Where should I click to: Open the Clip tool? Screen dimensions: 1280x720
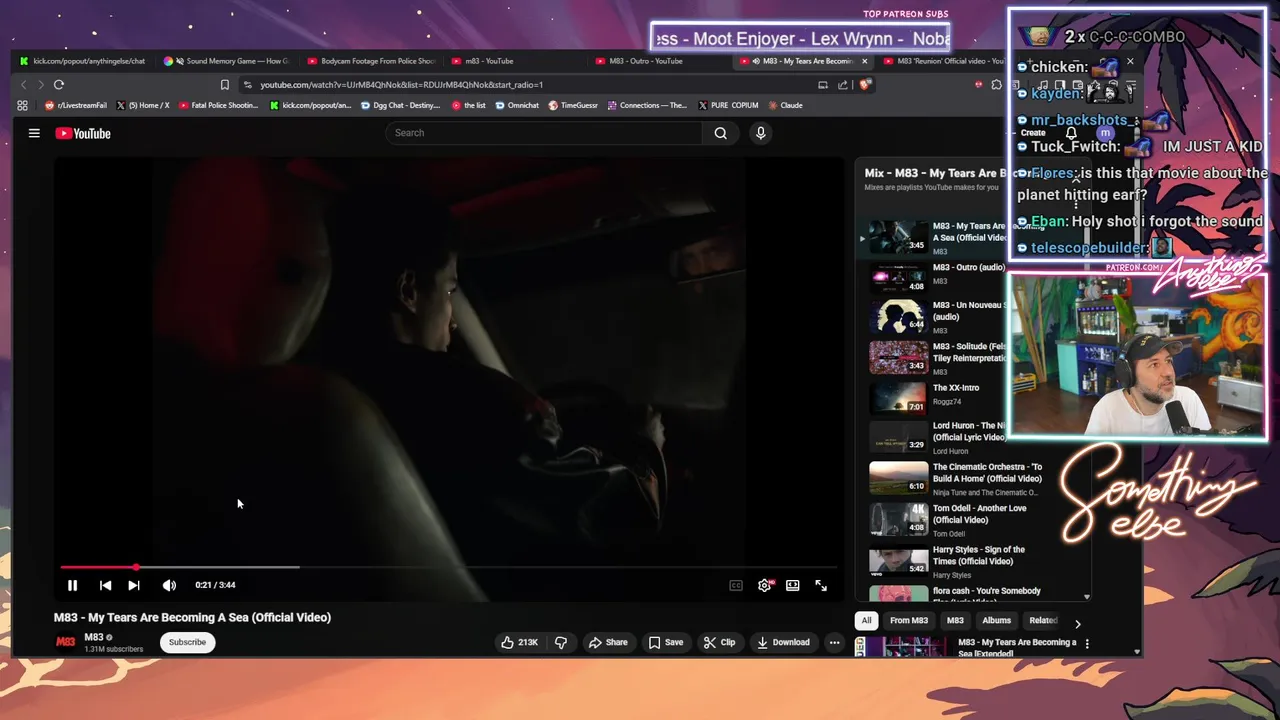(x=719, y=642)
